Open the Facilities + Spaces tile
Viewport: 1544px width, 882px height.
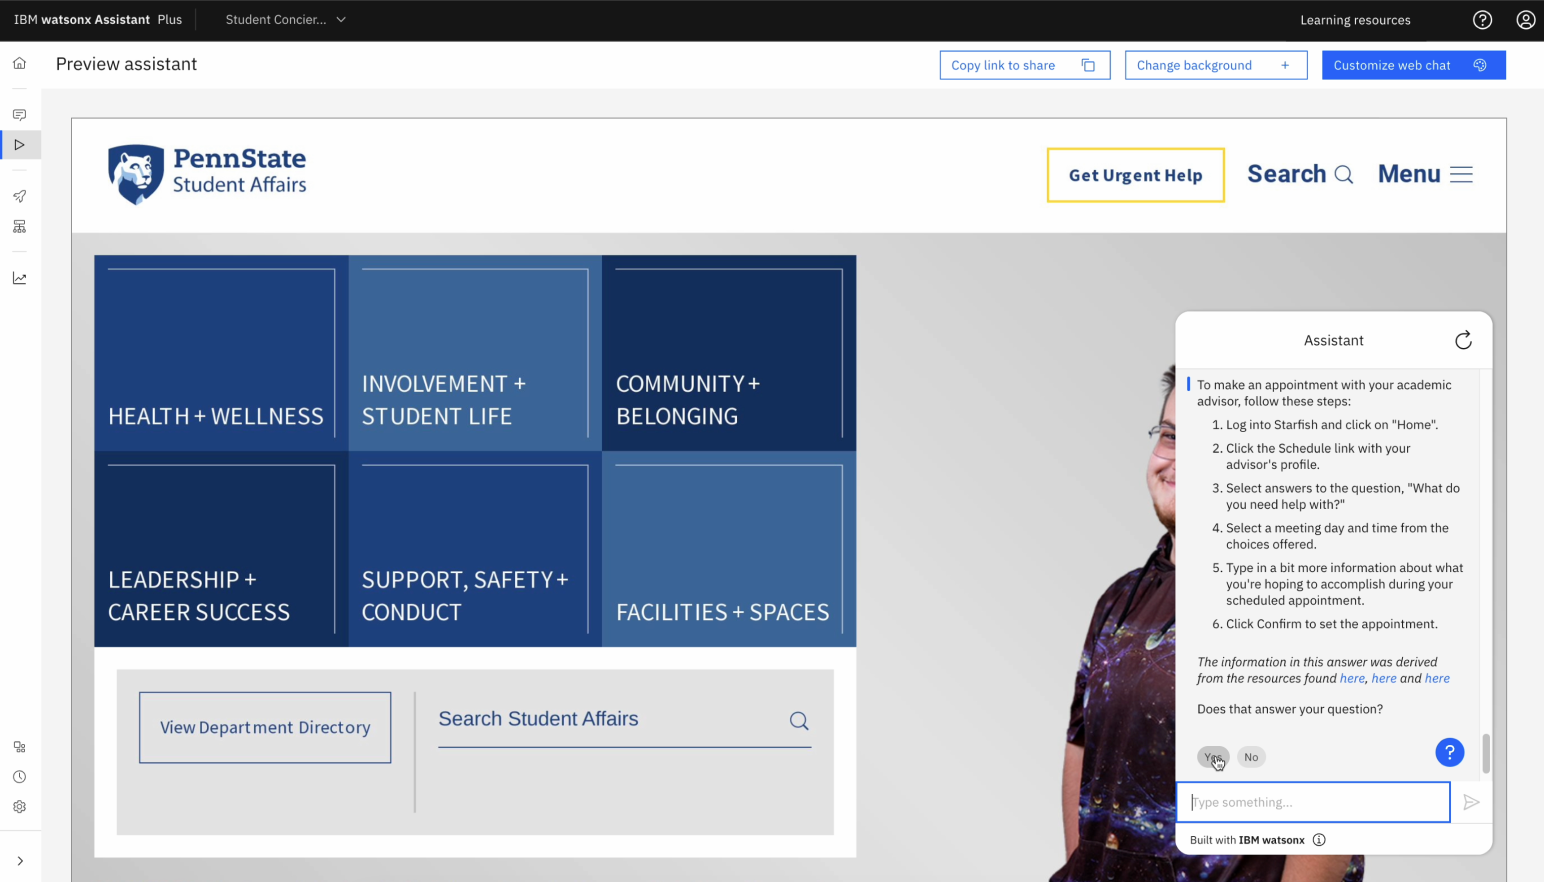point(729,549)
